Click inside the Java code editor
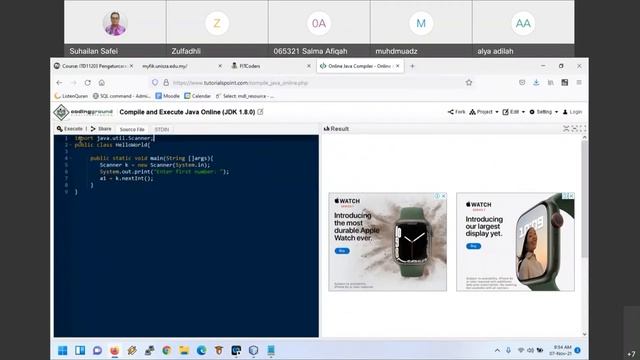The height and width of the screenshot is (360, 640). click(186, 236)
